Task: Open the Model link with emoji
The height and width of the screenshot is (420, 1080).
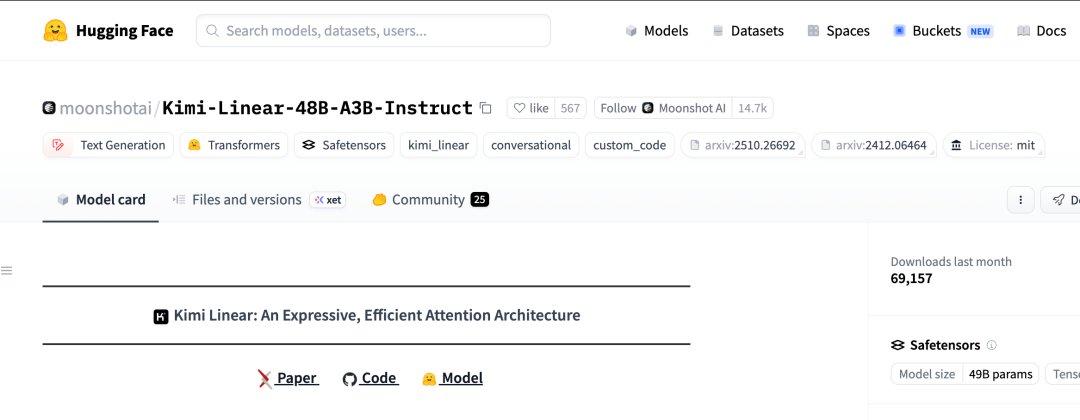Action: (453, 378)
